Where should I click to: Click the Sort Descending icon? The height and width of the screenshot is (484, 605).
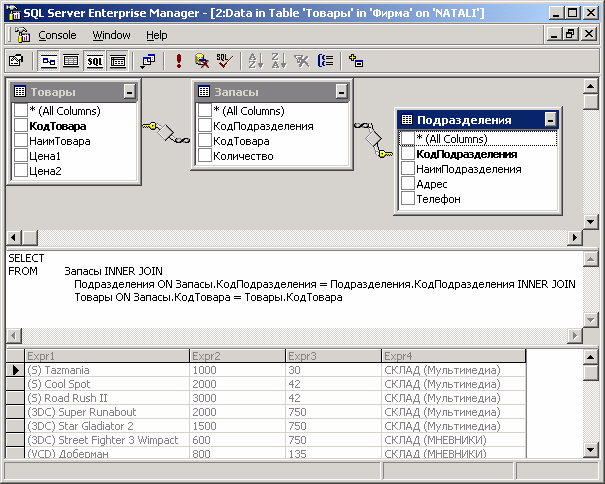click(x=279, y=61)
